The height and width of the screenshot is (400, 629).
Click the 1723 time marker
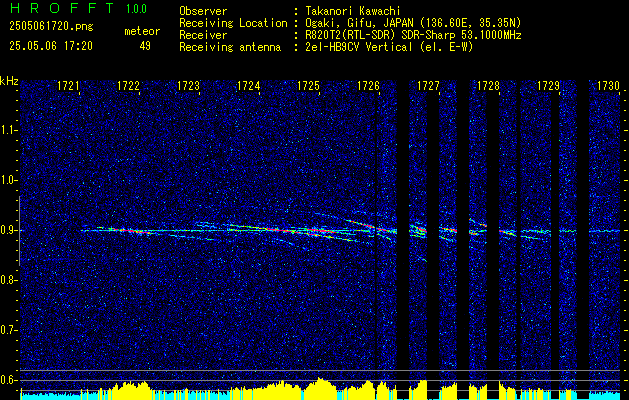point(188,86)
